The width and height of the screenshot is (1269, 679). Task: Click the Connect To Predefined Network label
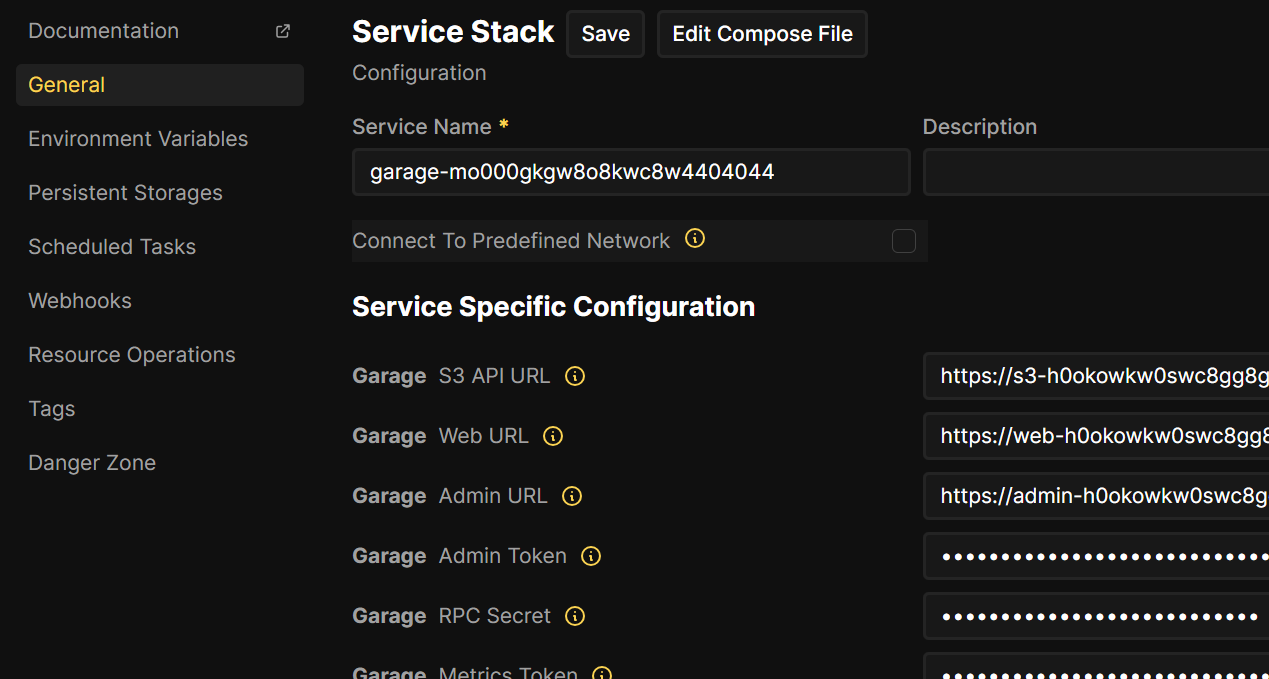coord(511,241)
